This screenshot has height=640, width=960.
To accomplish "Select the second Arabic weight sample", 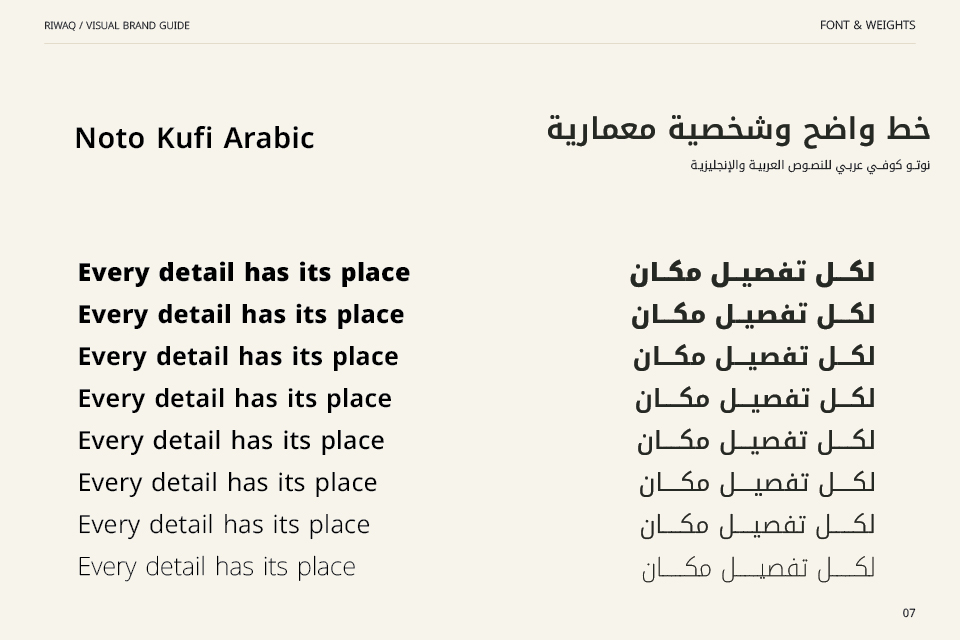I will [x=753, y=315].
